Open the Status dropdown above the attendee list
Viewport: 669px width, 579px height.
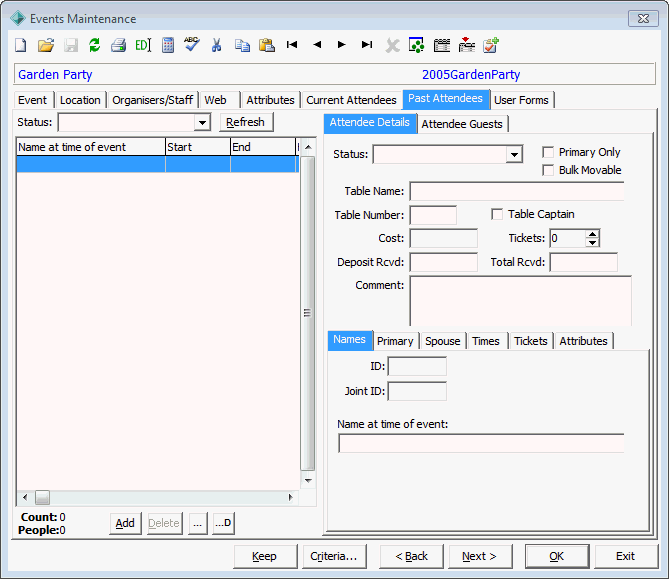[202, 122]
